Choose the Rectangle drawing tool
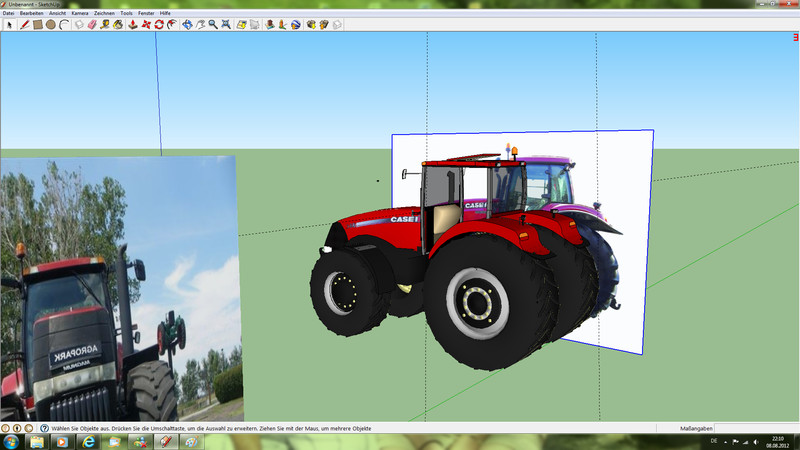This screenshot has height=450, width=800. coord(37,24)
